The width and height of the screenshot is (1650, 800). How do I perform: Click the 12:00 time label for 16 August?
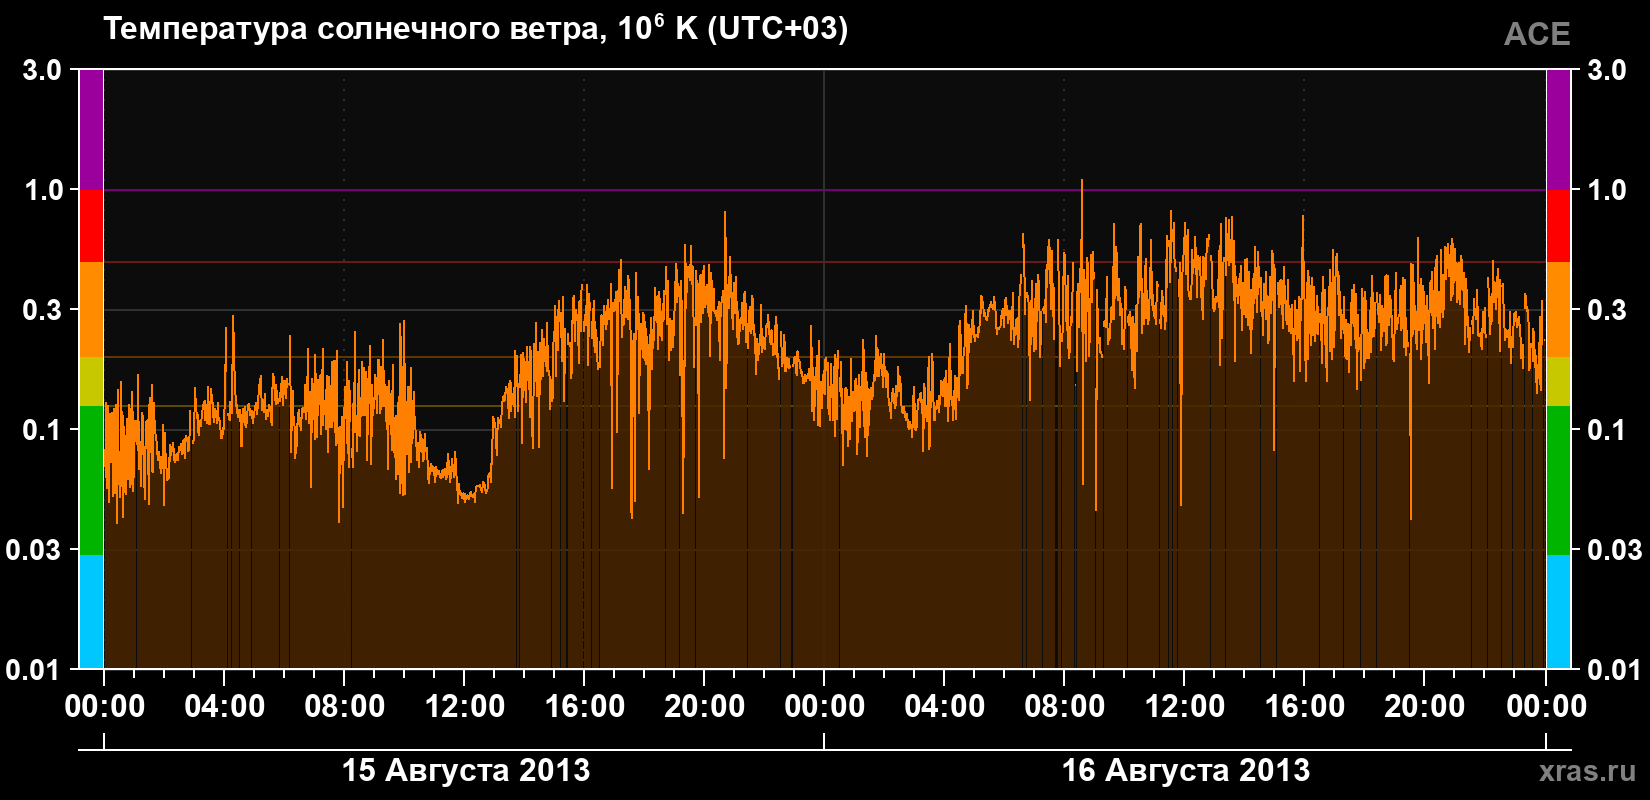[1185, 707]
